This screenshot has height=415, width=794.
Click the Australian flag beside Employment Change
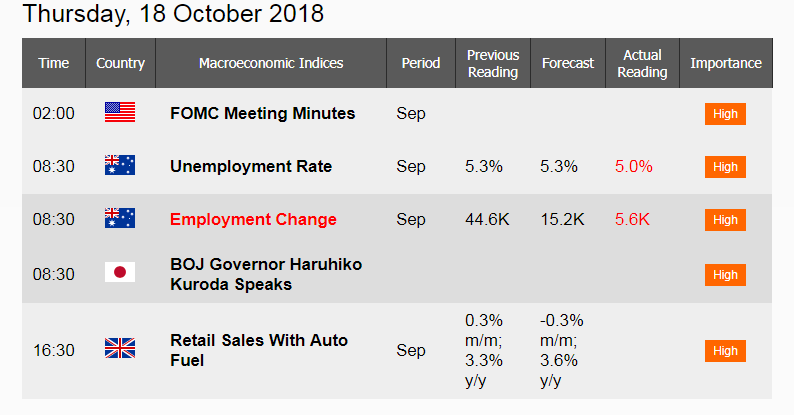120,218
